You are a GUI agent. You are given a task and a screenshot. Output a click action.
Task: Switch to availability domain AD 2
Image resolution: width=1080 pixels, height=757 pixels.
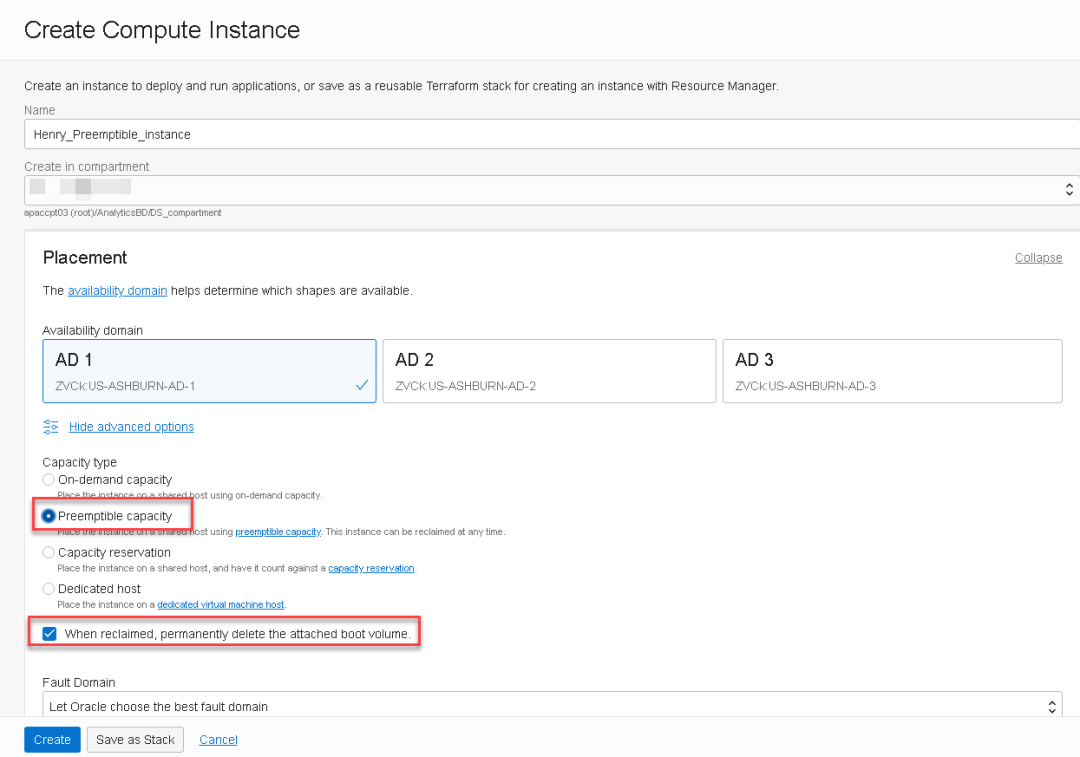coord(549,371)
